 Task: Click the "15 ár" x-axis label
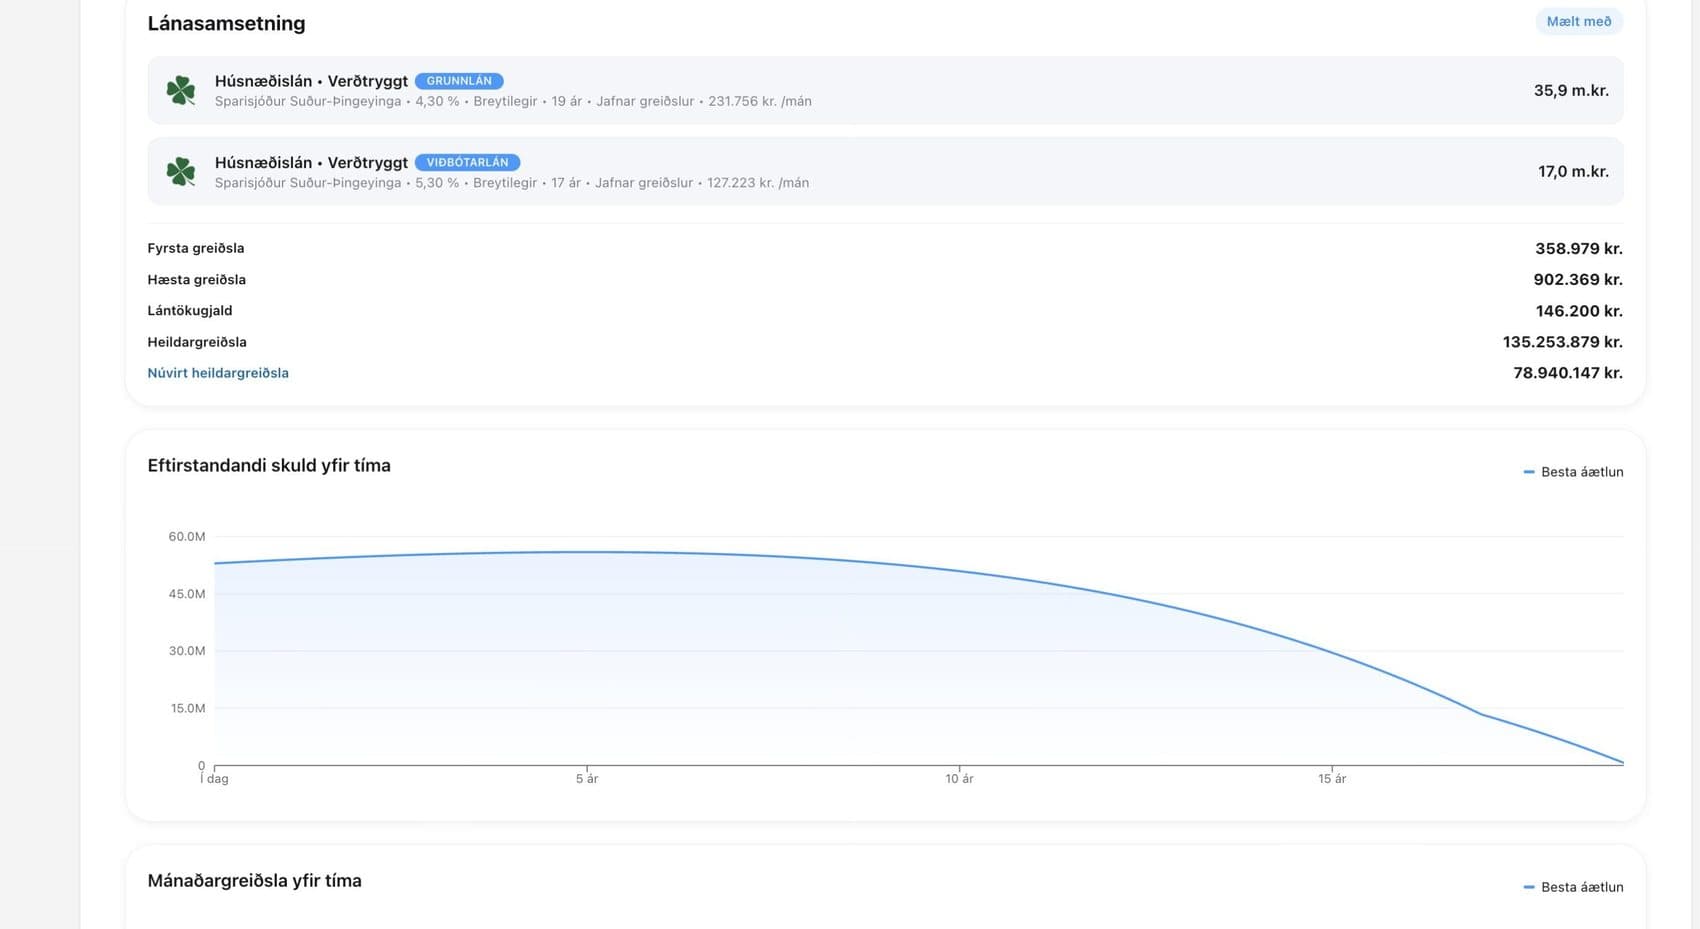(x=1332, y=779)
